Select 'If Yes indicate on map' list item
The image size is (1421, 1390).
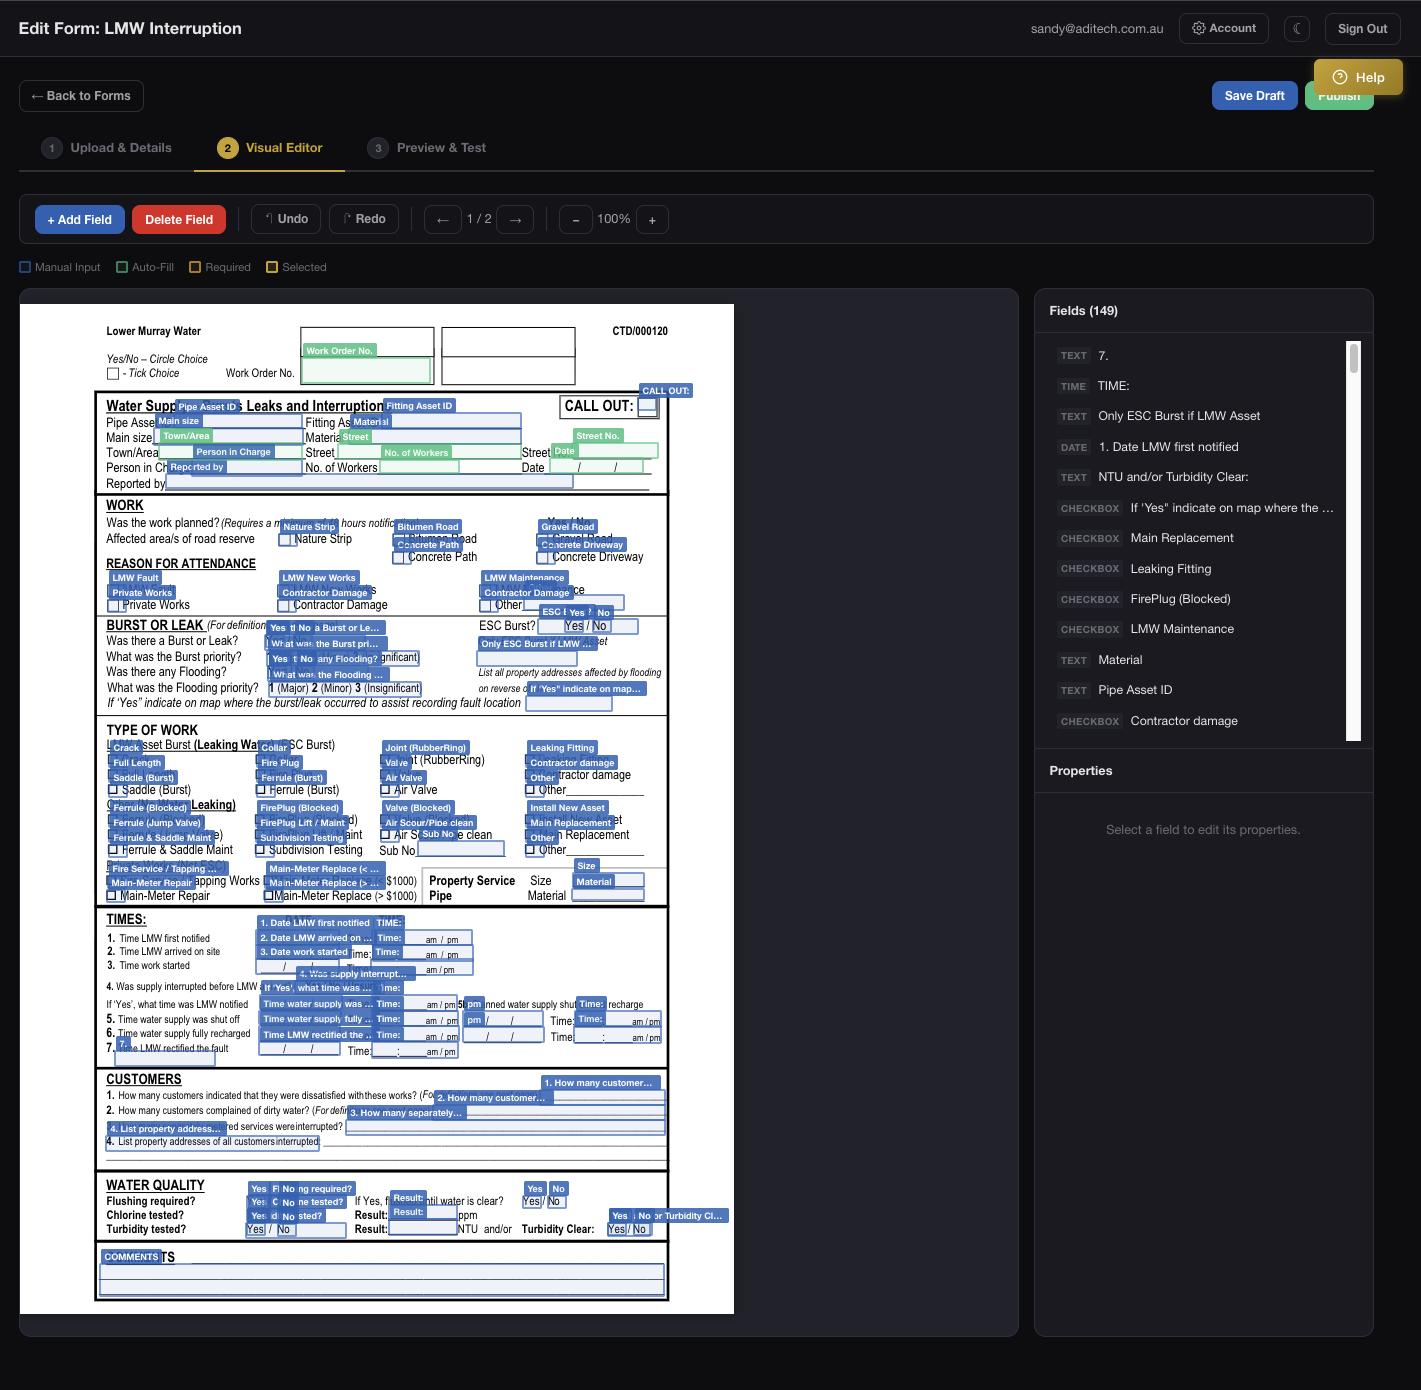click(x=1195, y=508)
